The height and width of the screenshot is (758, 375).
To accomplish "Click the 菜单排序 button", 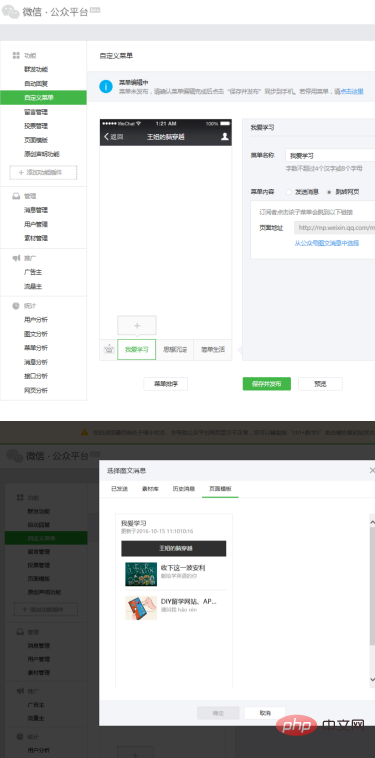I will pos(166,384).
